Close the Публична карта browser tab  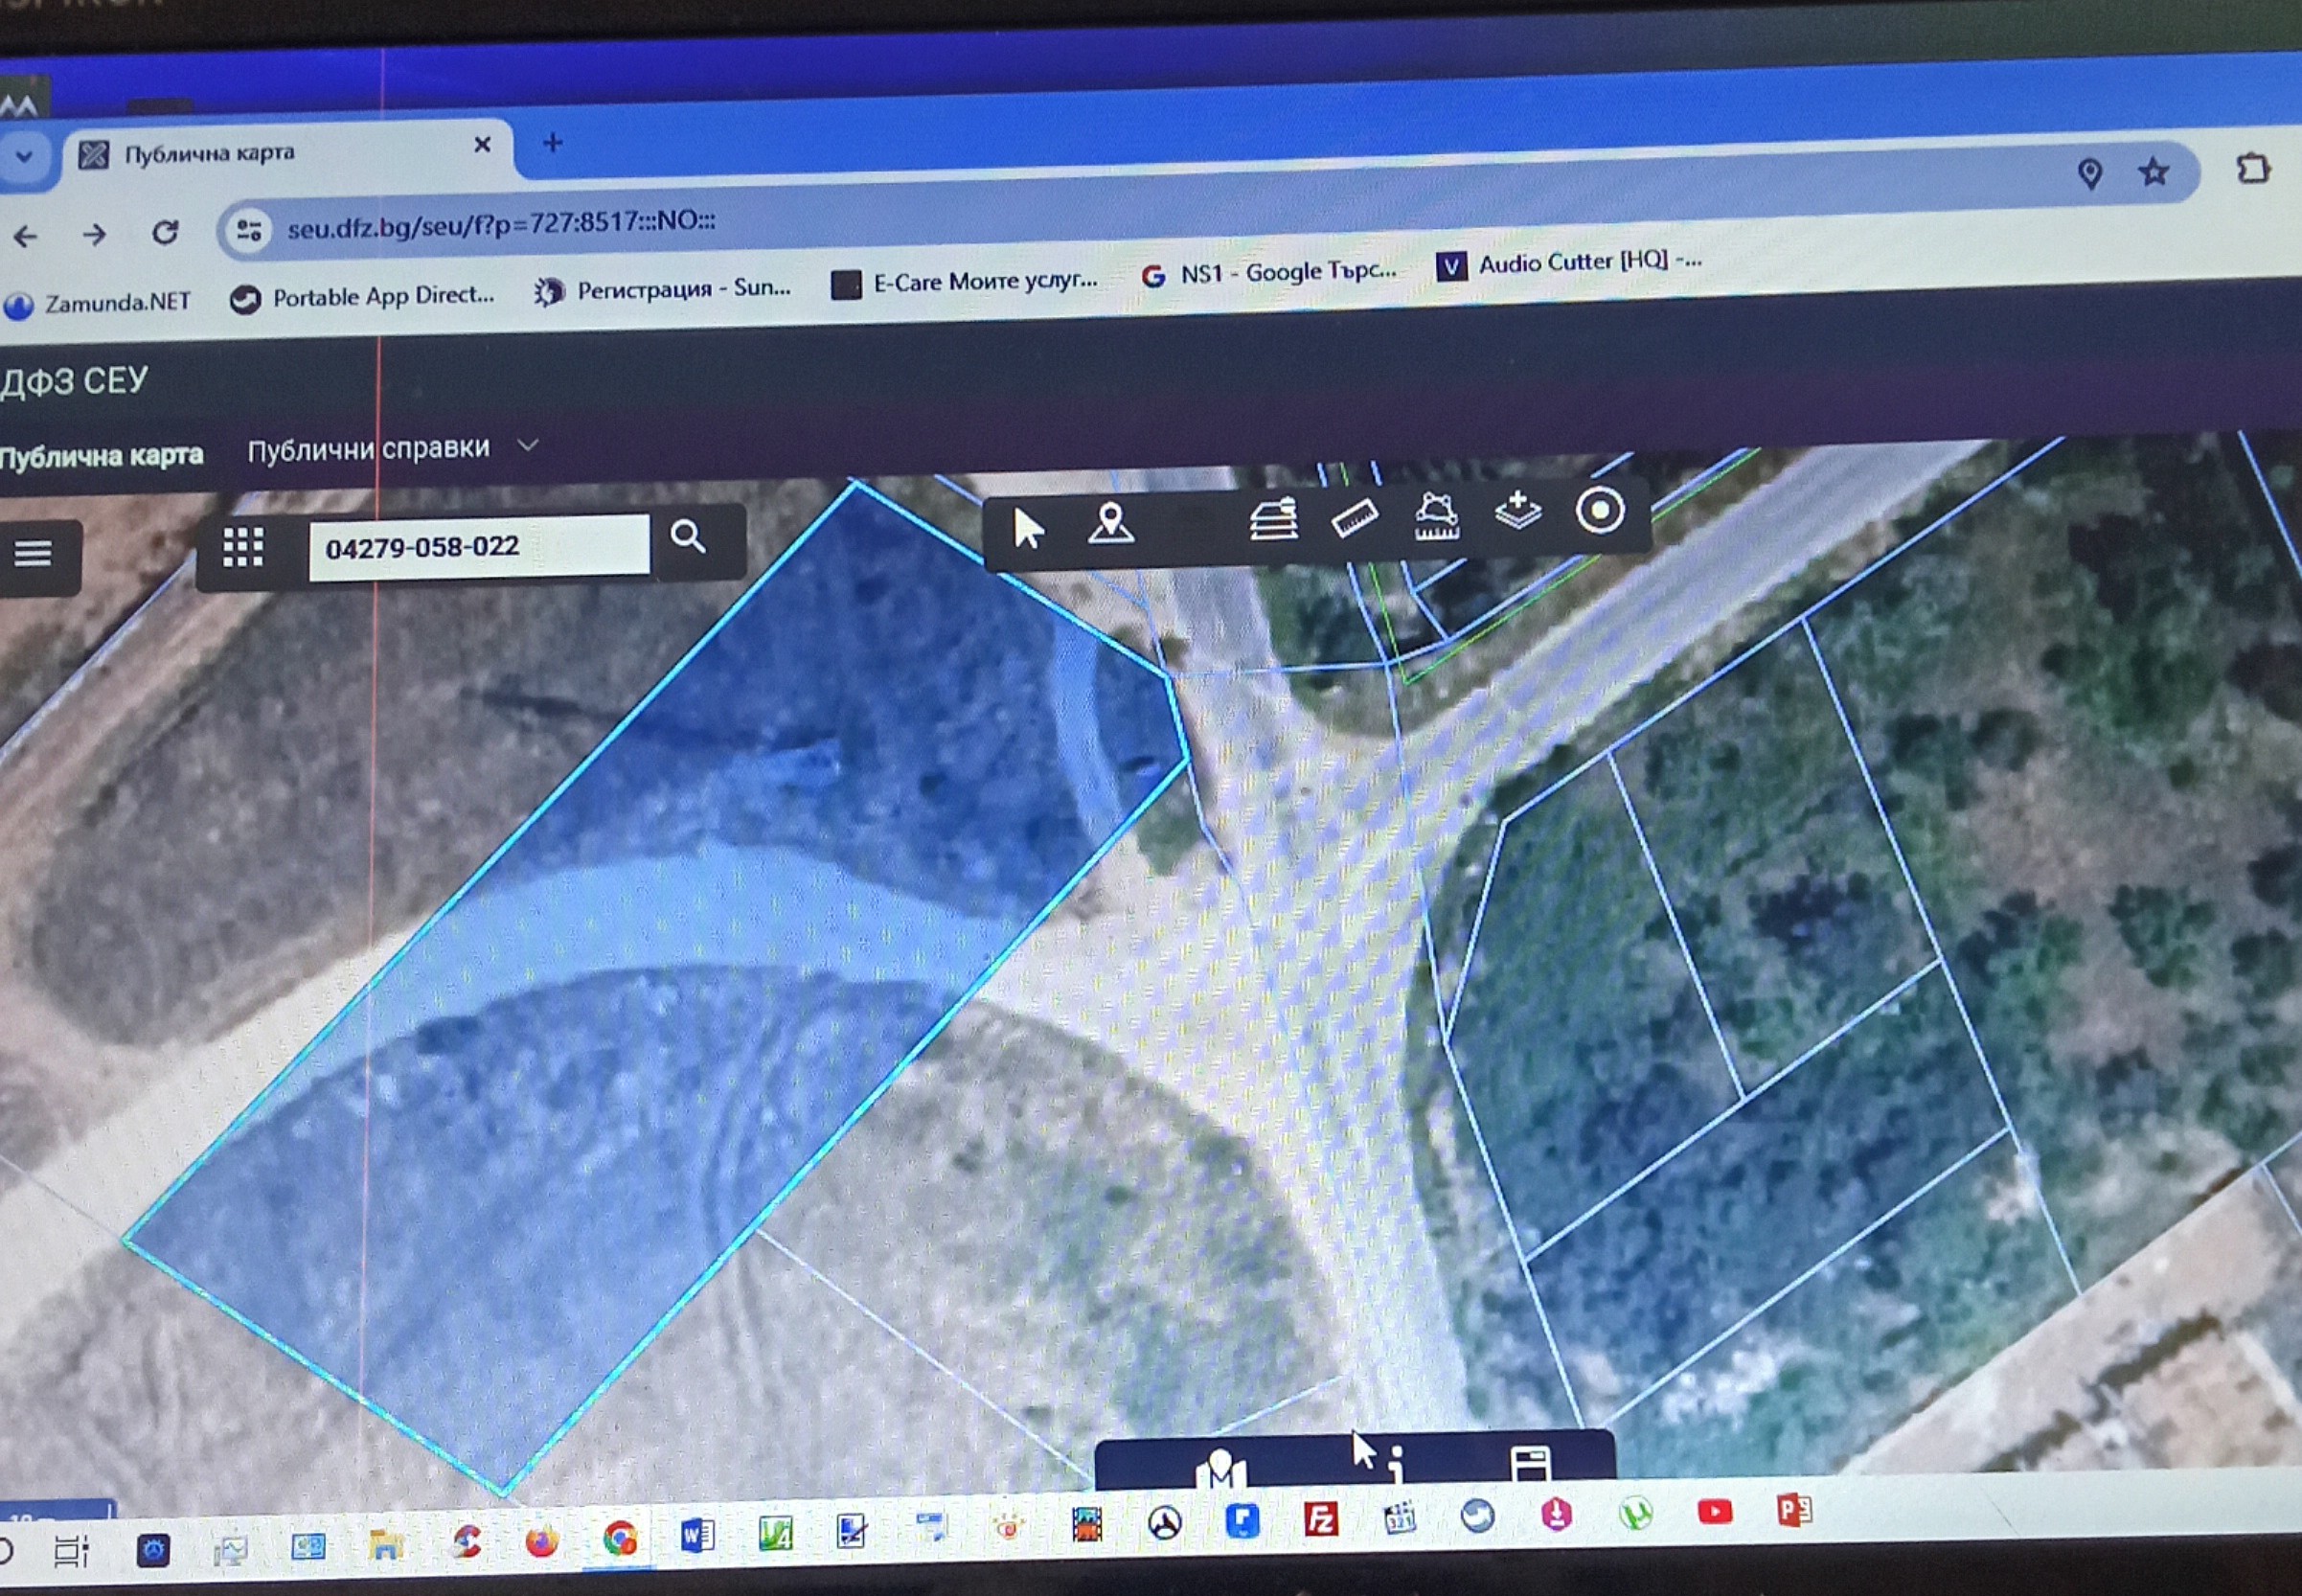[482, 145]
